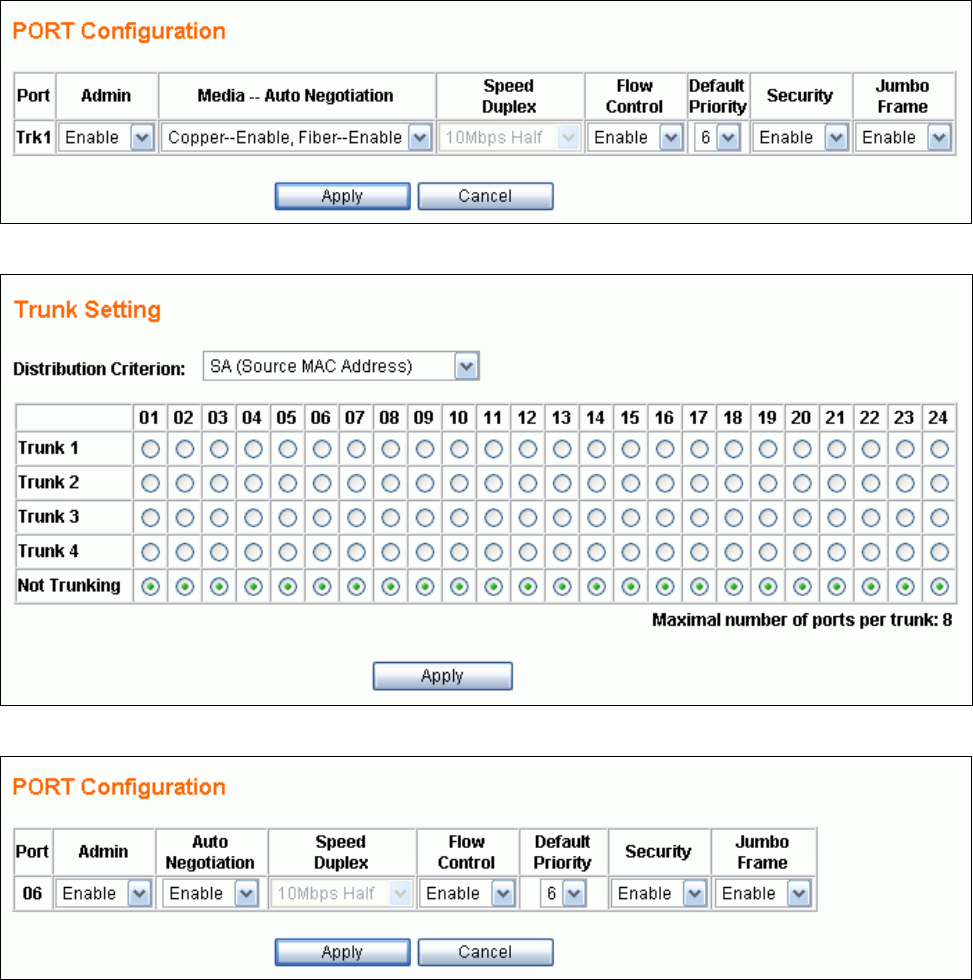Viewport: 973px width, 980px height.
Task: Select Not Trunking for port 01
Action: pos(150,586)
